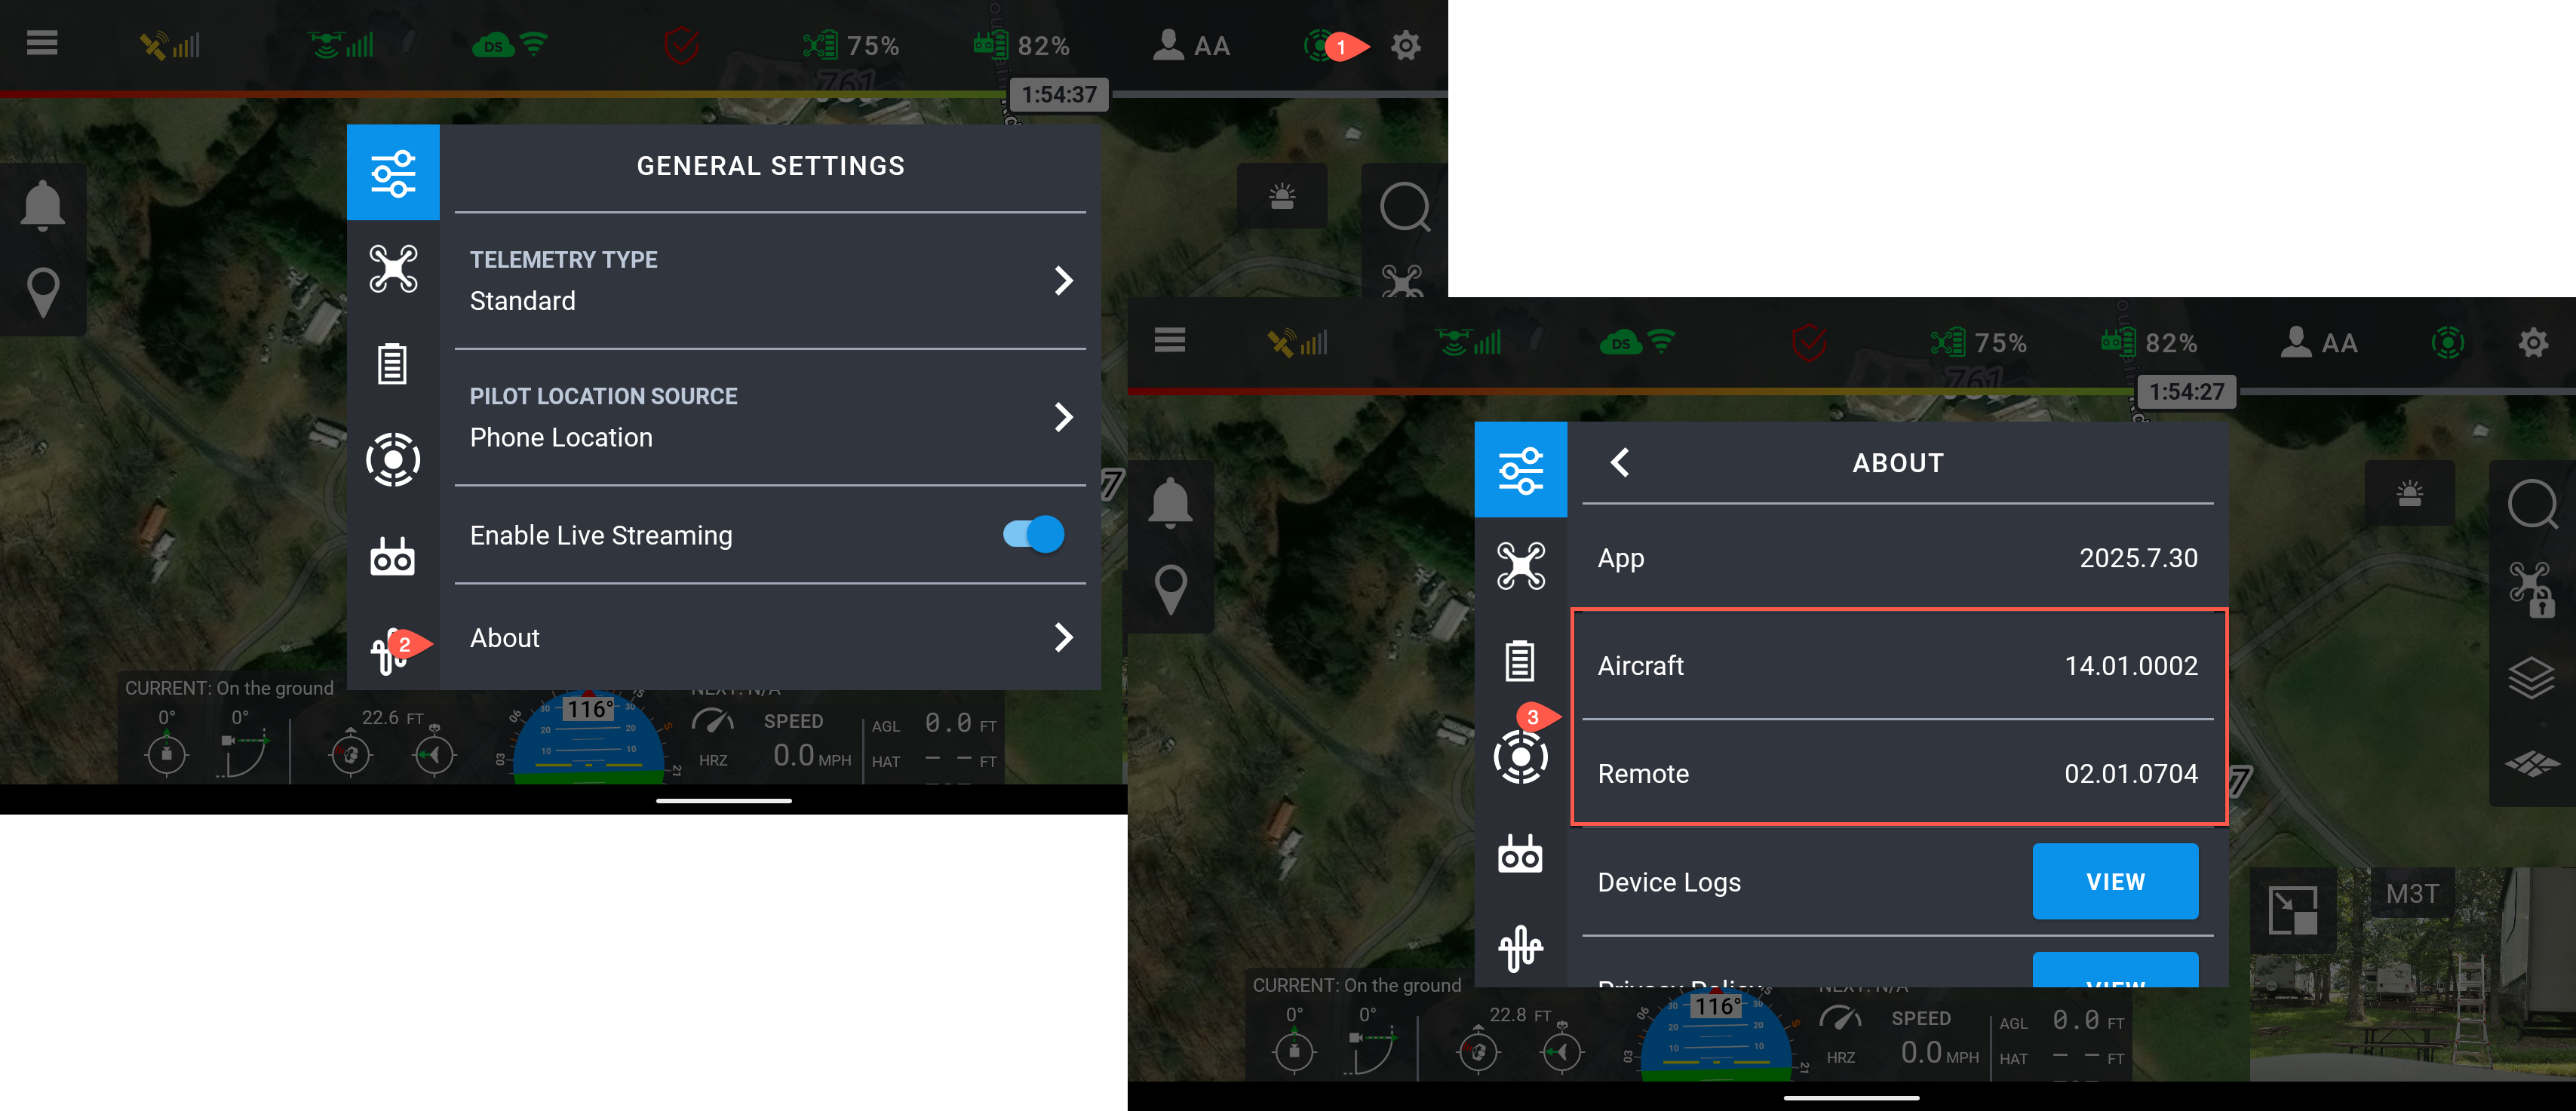Tap remote battery 82% indicator in About screenshot

2149,343
